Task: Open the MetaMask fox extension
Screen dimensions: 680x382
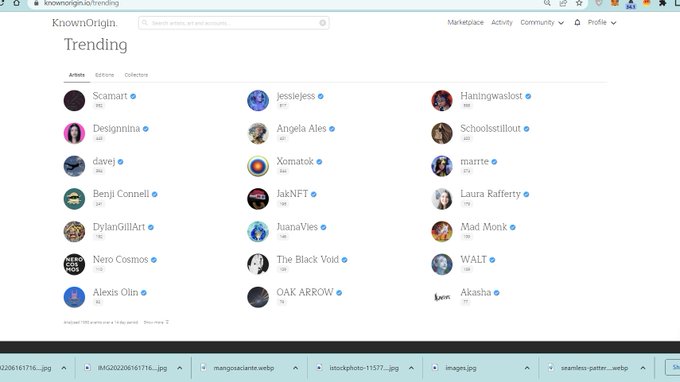Action: (x=615, y=3)
